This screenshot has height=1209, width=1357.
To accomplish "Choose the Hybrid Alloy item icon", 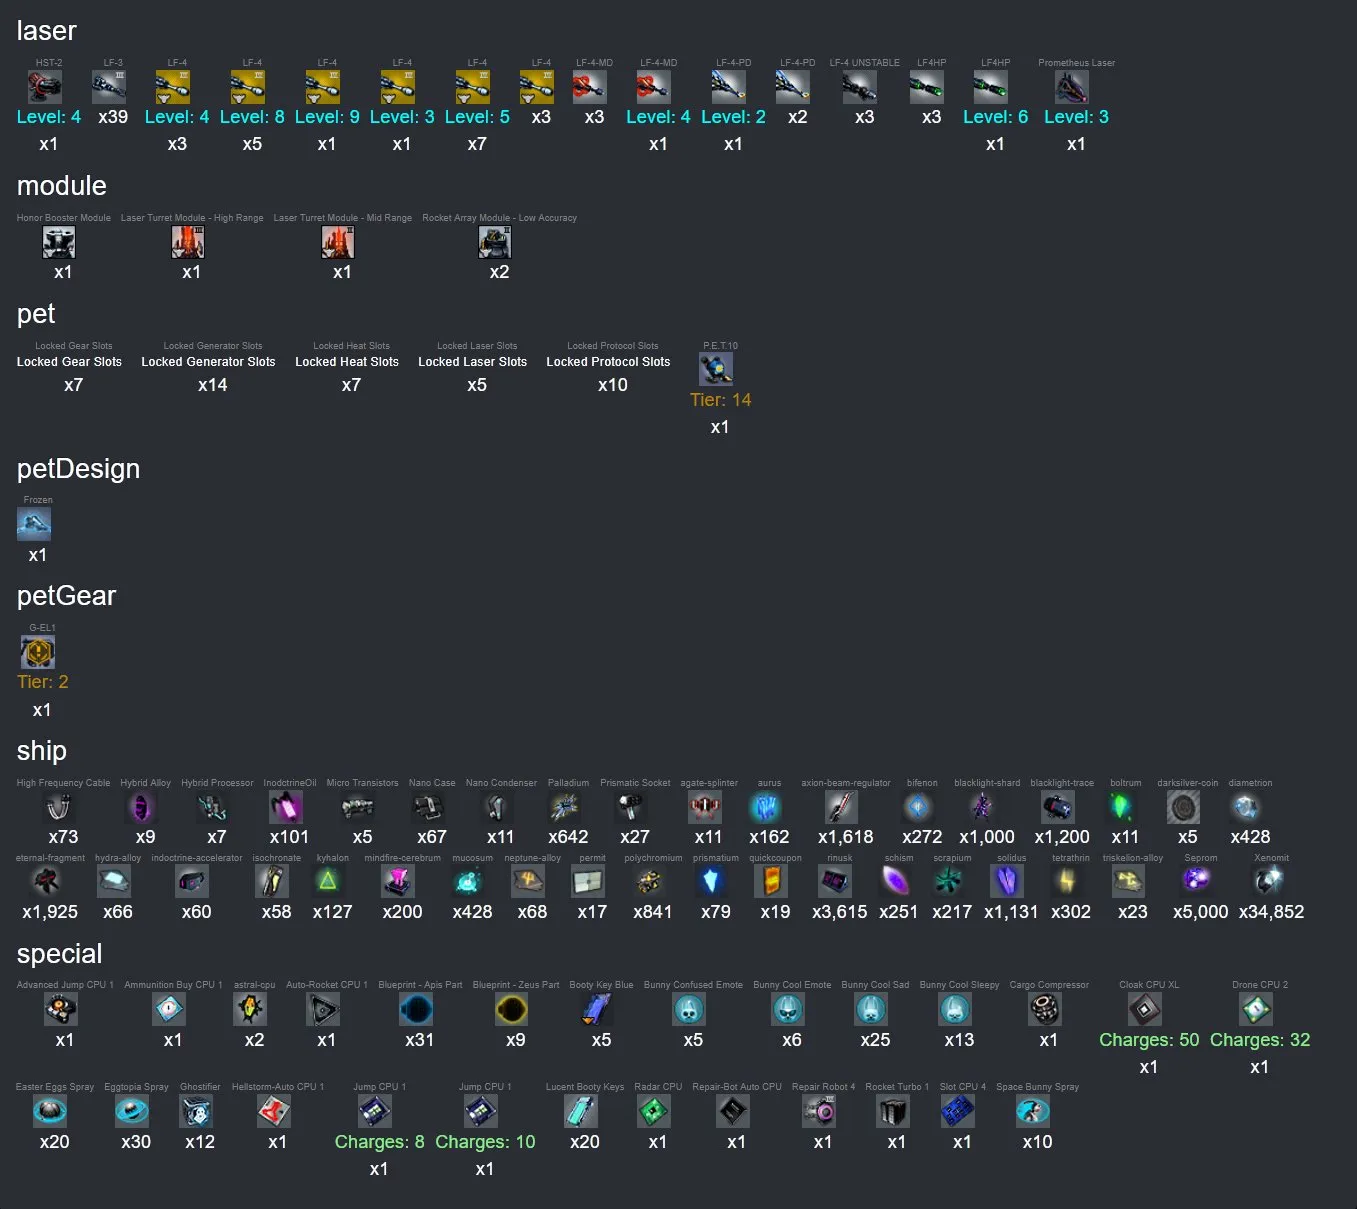I will point(142,807).
